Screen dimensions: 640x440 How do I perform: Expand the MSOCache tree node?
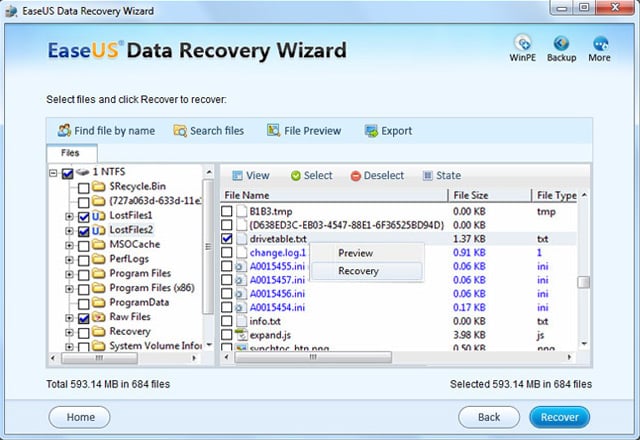pos(69,246)
